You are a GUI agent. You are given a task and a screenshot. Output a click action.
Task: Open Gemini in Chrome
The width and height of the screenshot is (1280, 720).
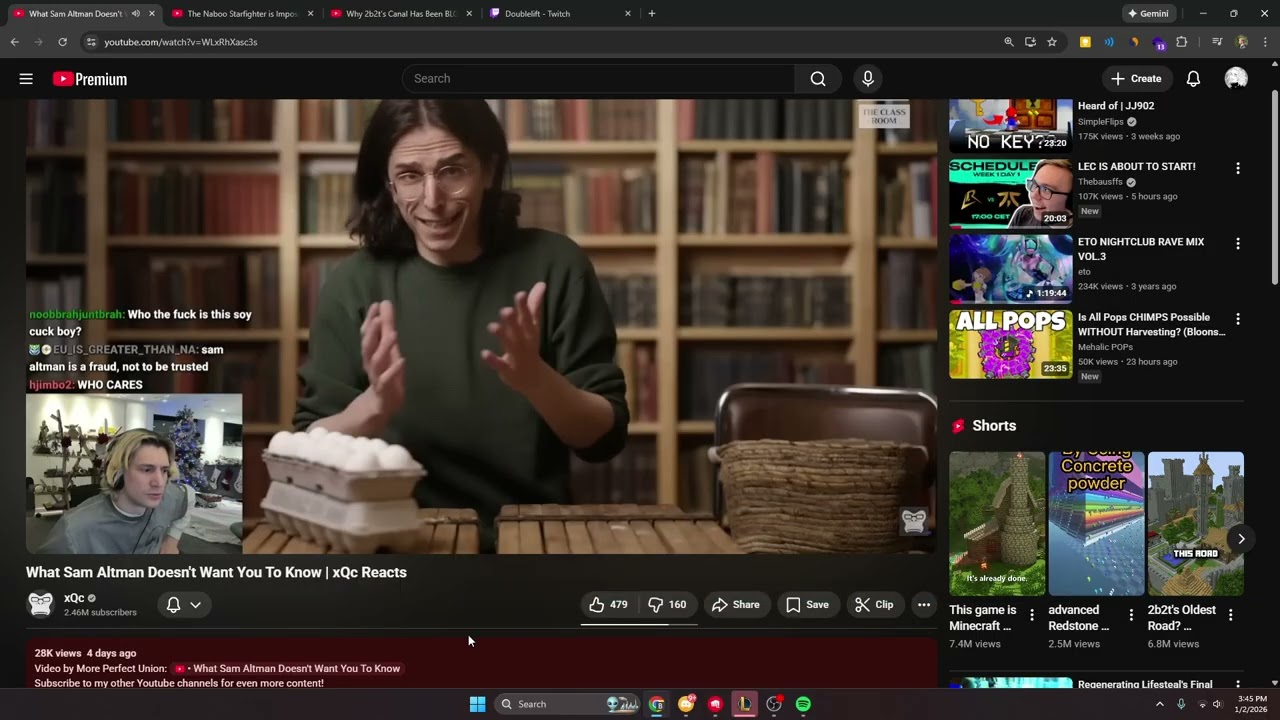point(1148,14)
